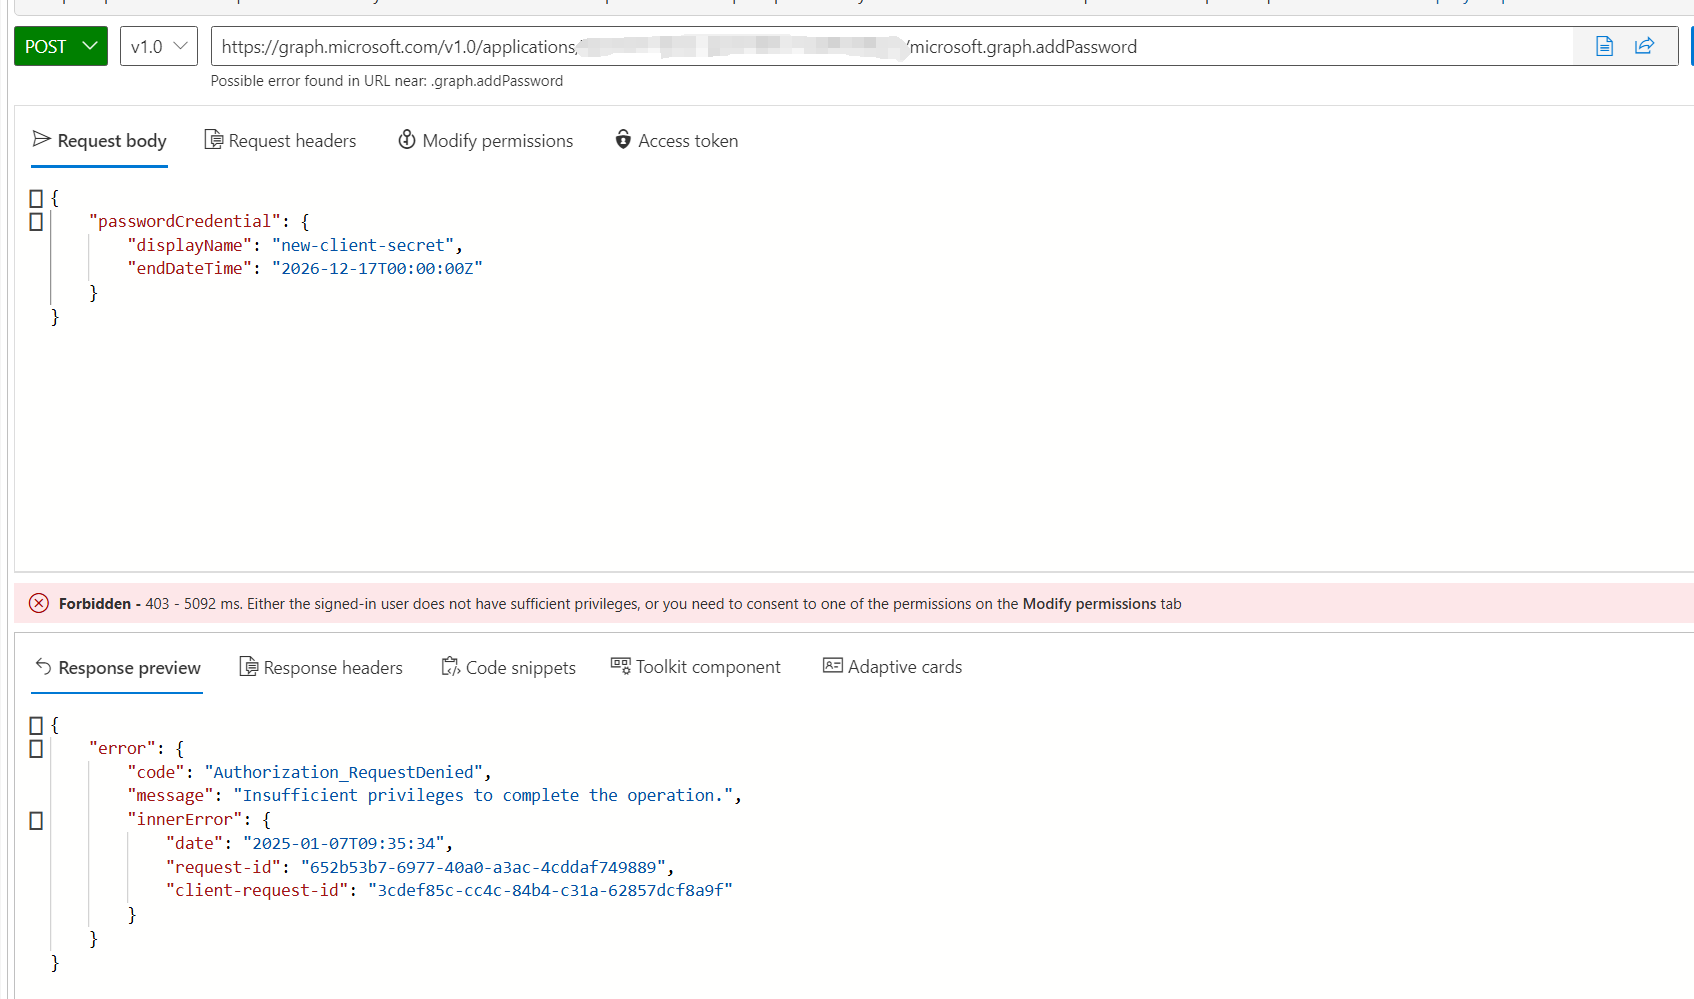The image size is (1694, 999).
Task: Click the response date value 2025-01-07T09:35:34
Action: pyautogui.click(x=344, y=843)
